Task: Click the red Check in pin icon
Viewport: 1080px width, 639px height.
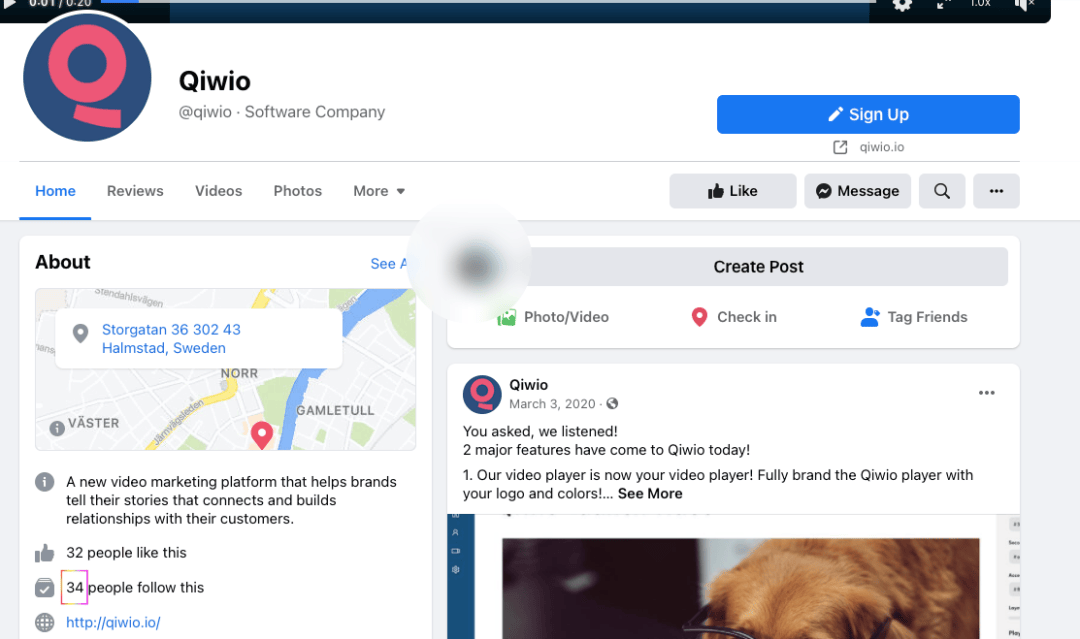Action: (x=699, y=317)
